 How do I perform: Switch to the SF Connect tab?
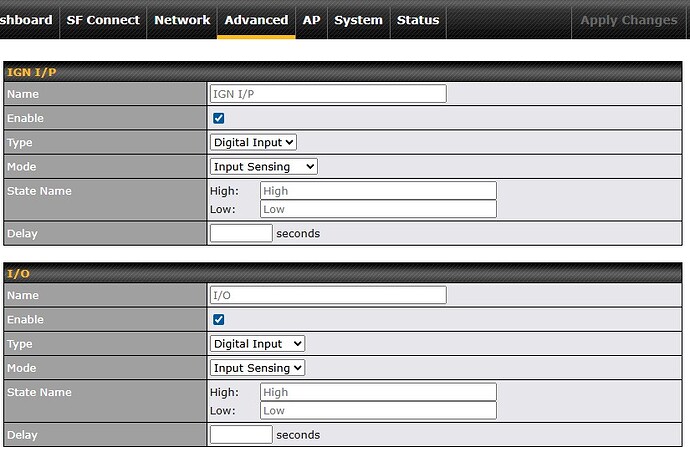[x=103, y=20]
